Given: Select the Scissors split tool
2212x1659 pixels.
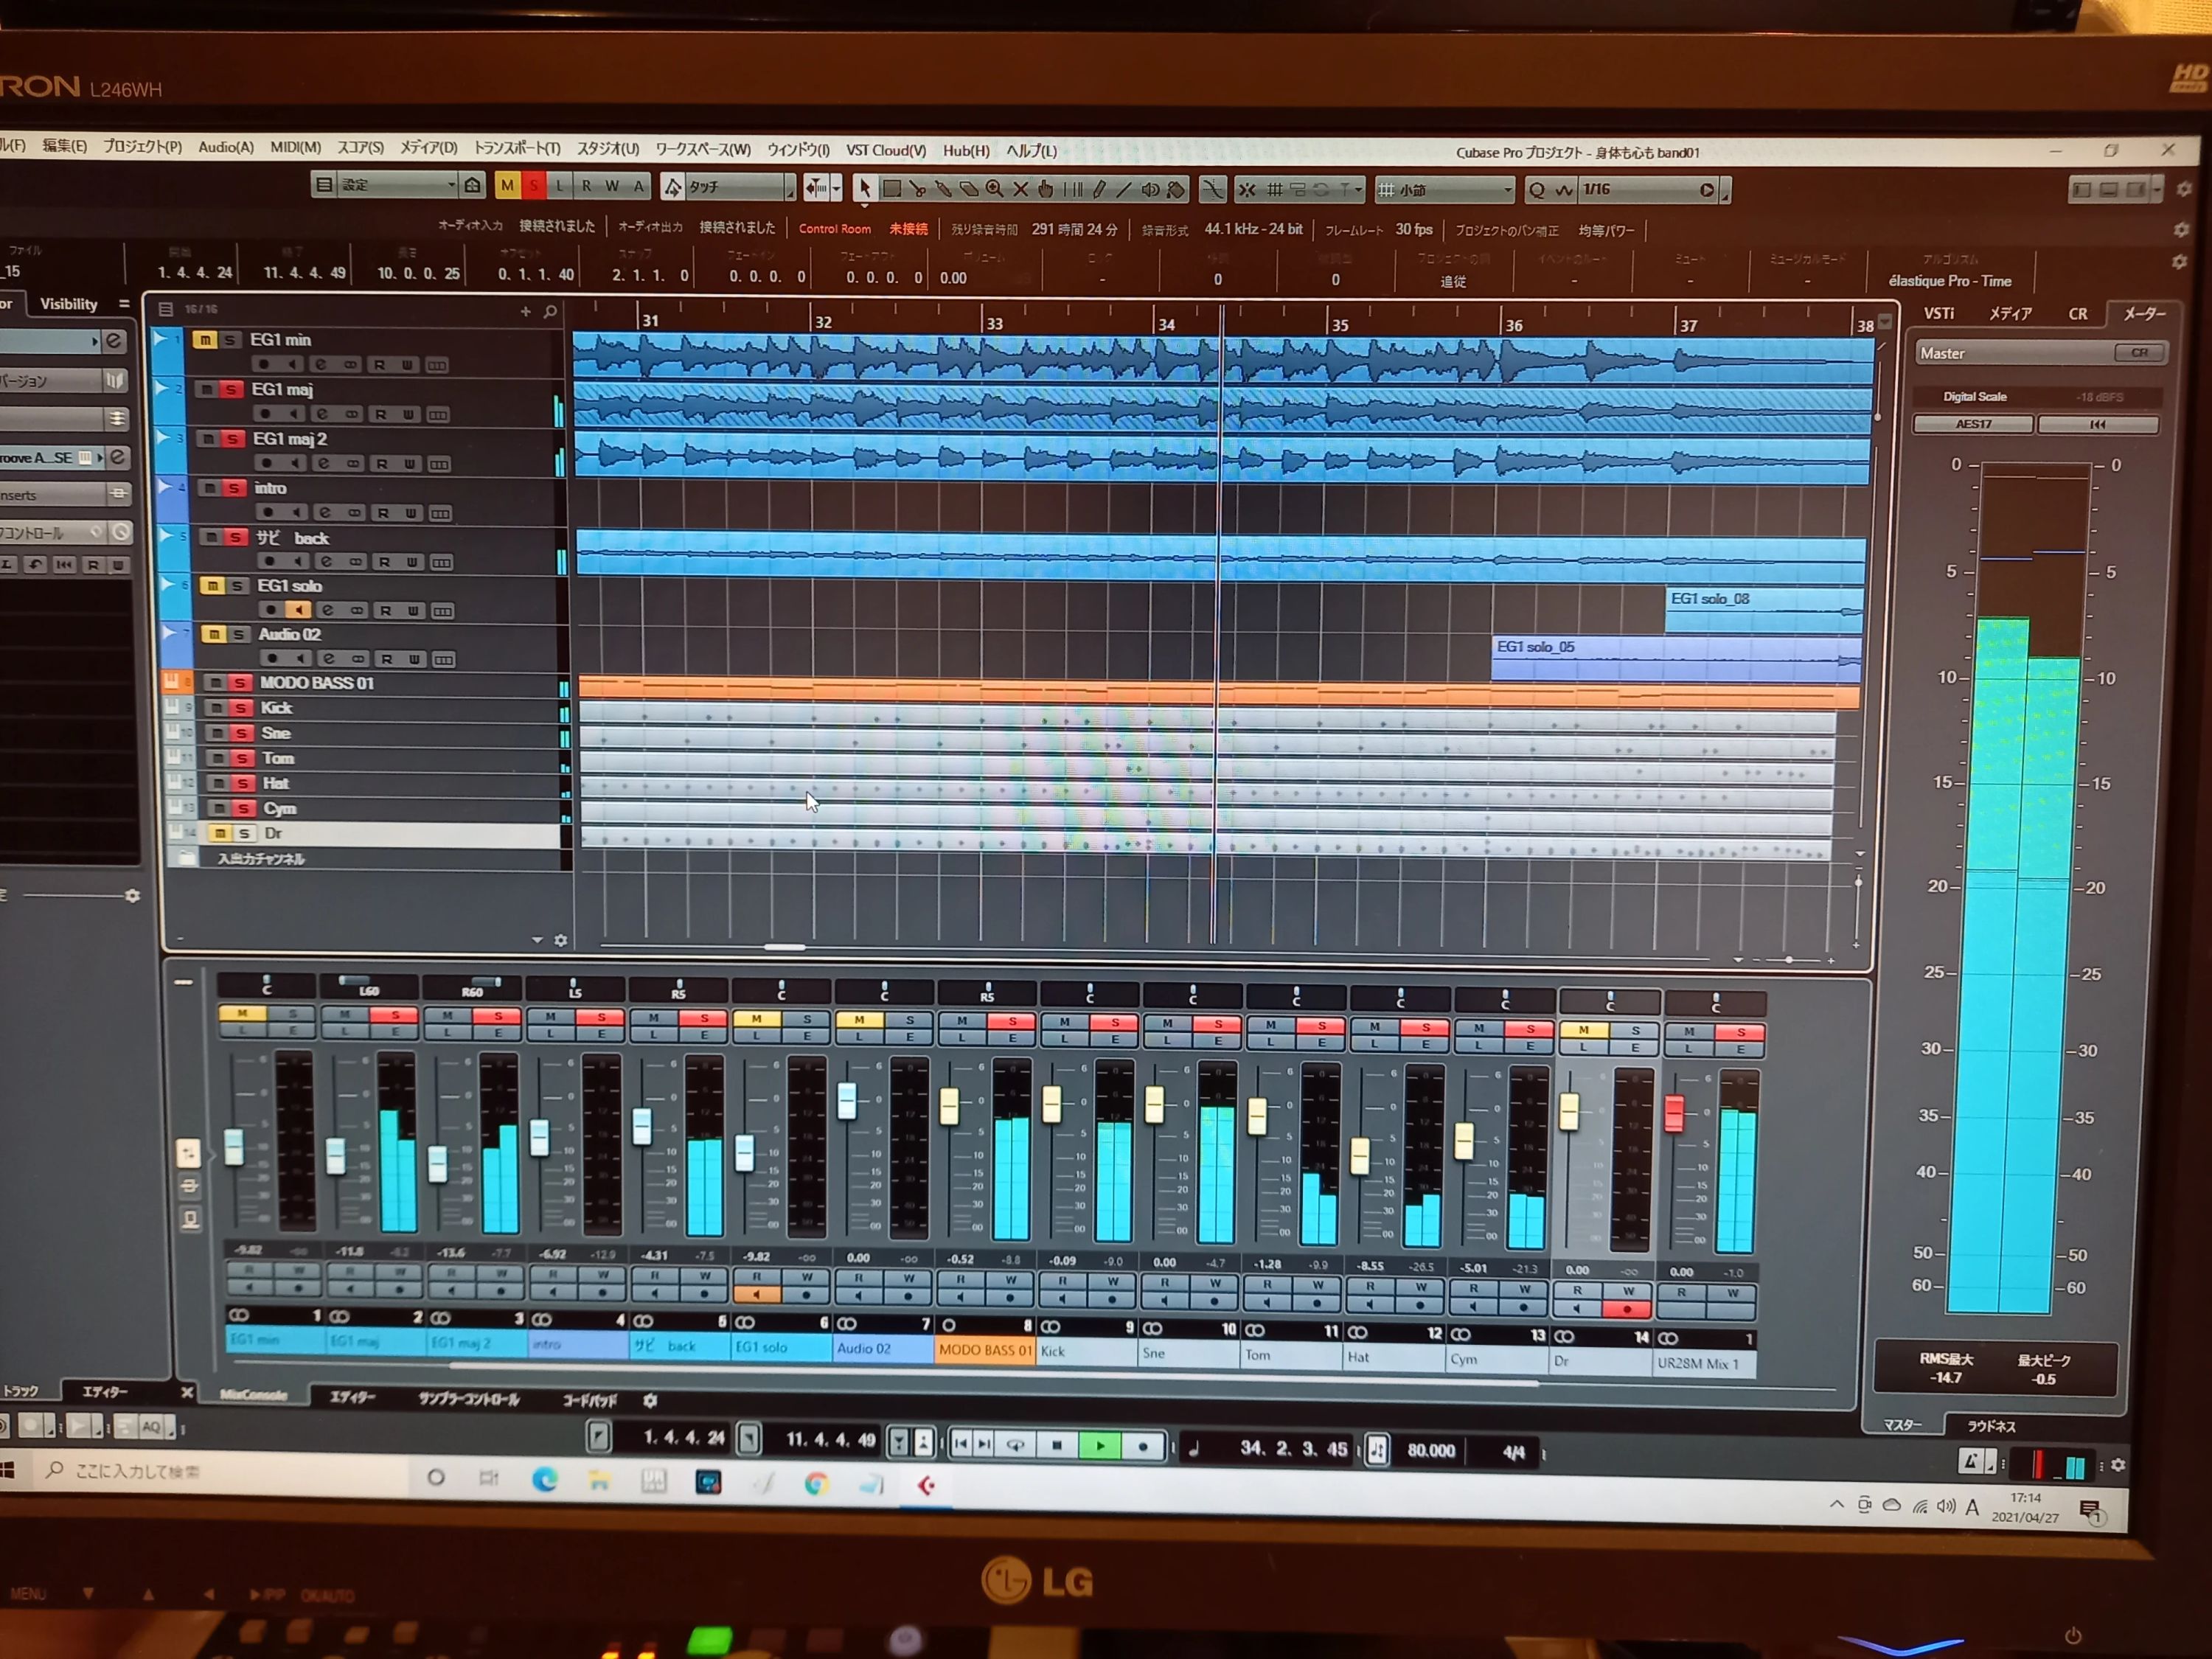Looking at the screenshot, I should point(918,189).
